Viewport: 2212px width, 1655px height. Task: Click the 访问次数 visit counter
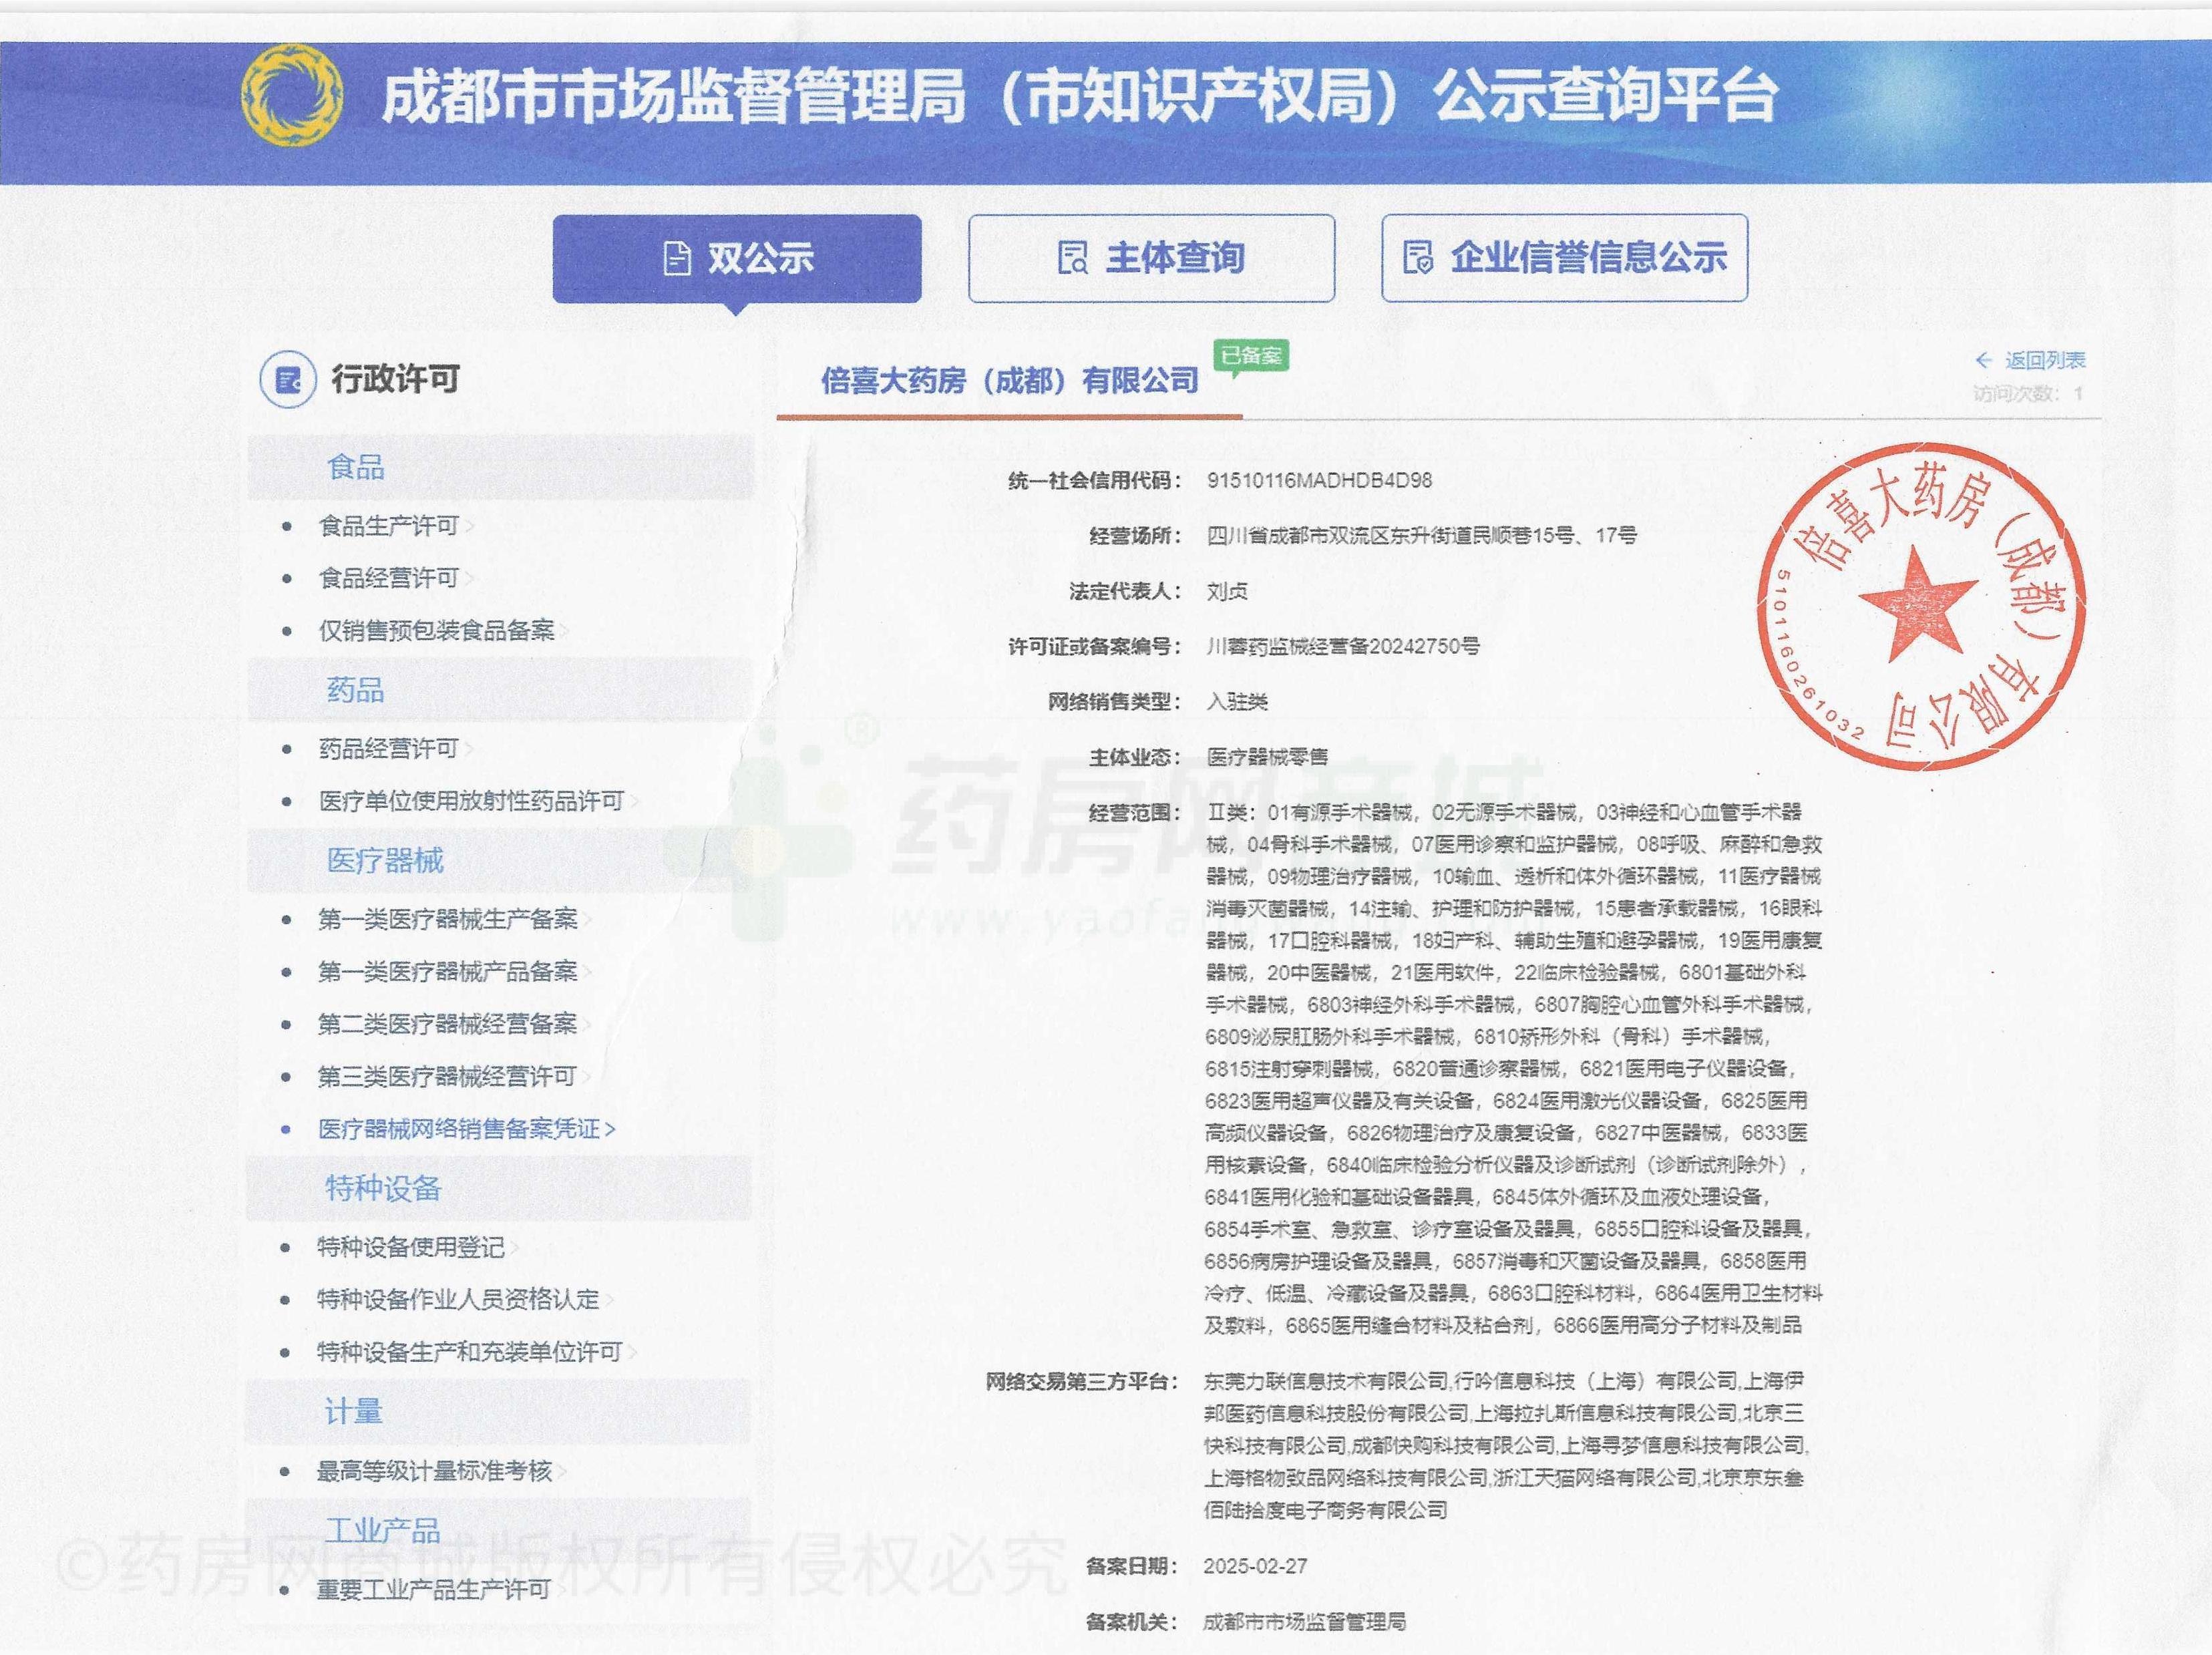(2028, 394)
